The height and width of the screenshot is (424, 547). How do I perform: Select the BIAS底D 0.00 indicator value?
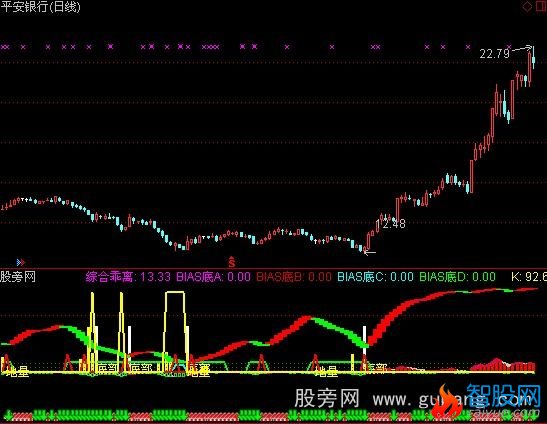(457, 277)
